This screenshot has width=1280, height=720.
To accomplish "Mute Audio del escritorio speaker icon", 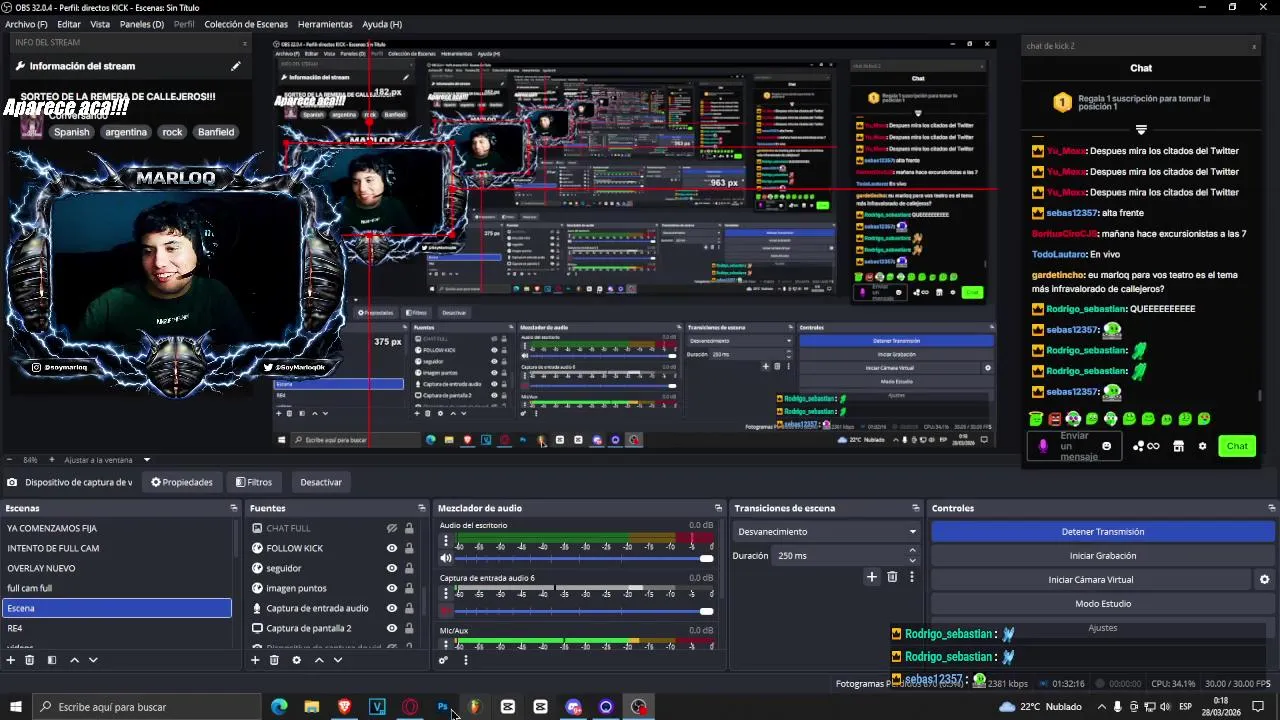I will [x=446, y=558].
